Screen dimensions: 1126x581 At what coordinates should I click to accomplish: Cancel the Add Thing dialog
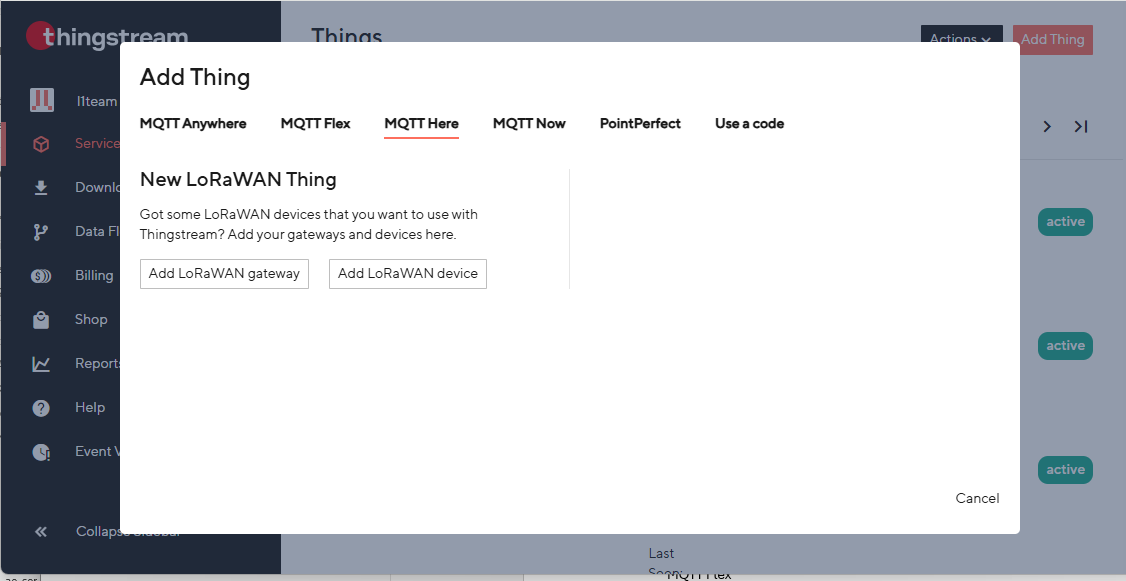[x=977, y=498]
